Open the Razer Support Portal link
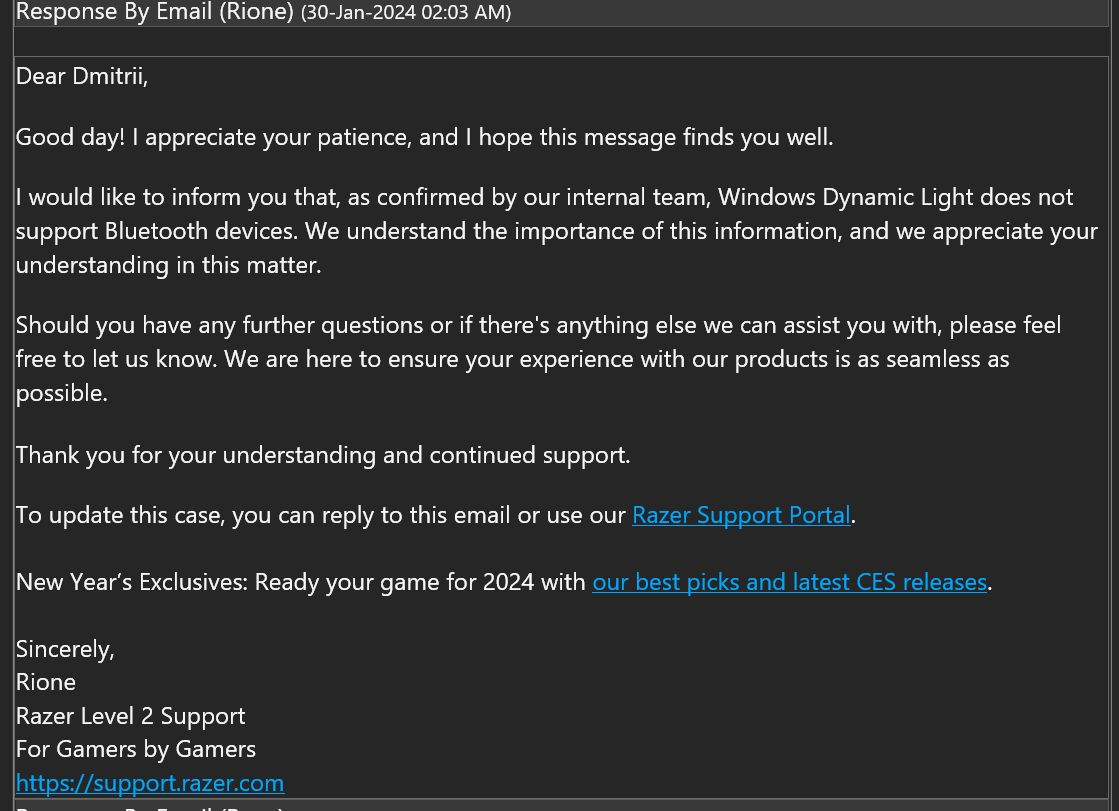 pos(741,515)
